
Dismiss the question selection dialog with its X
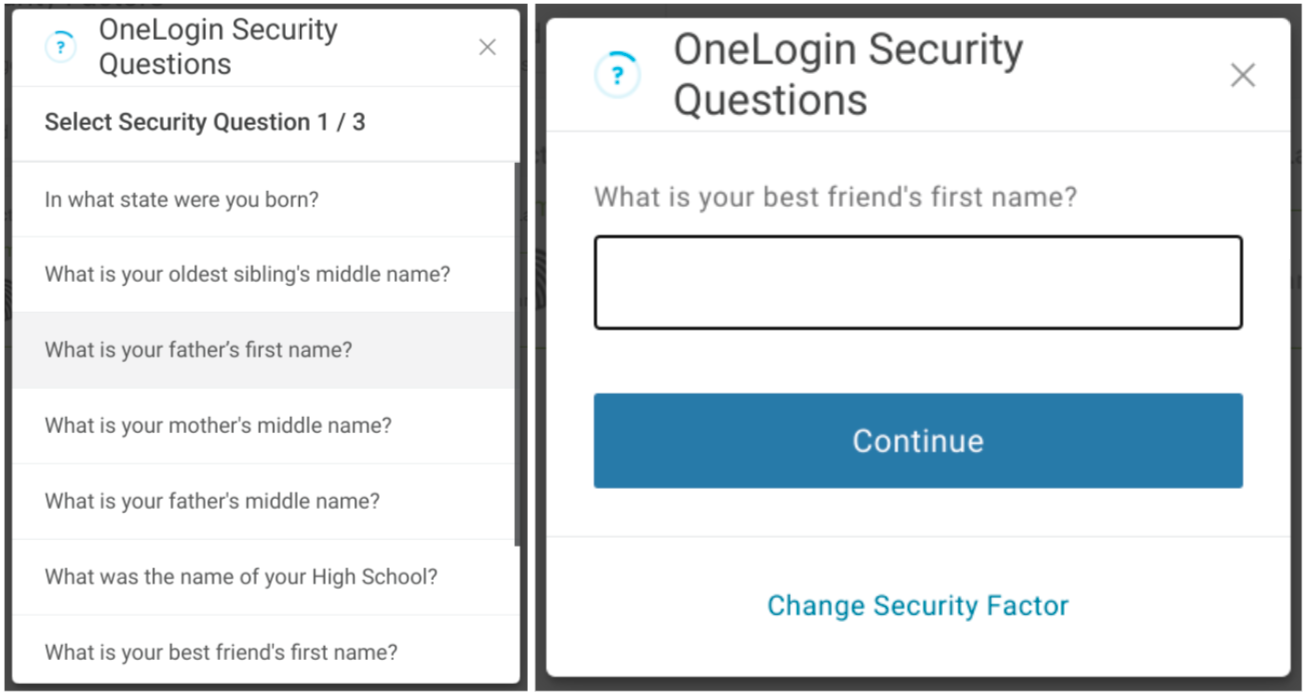[487, 47]
